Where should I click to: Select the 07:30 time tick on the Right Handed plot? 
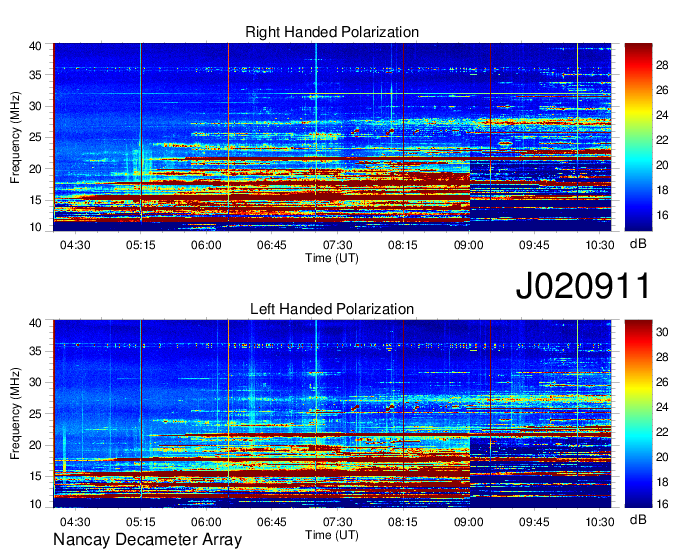point(337,245)
